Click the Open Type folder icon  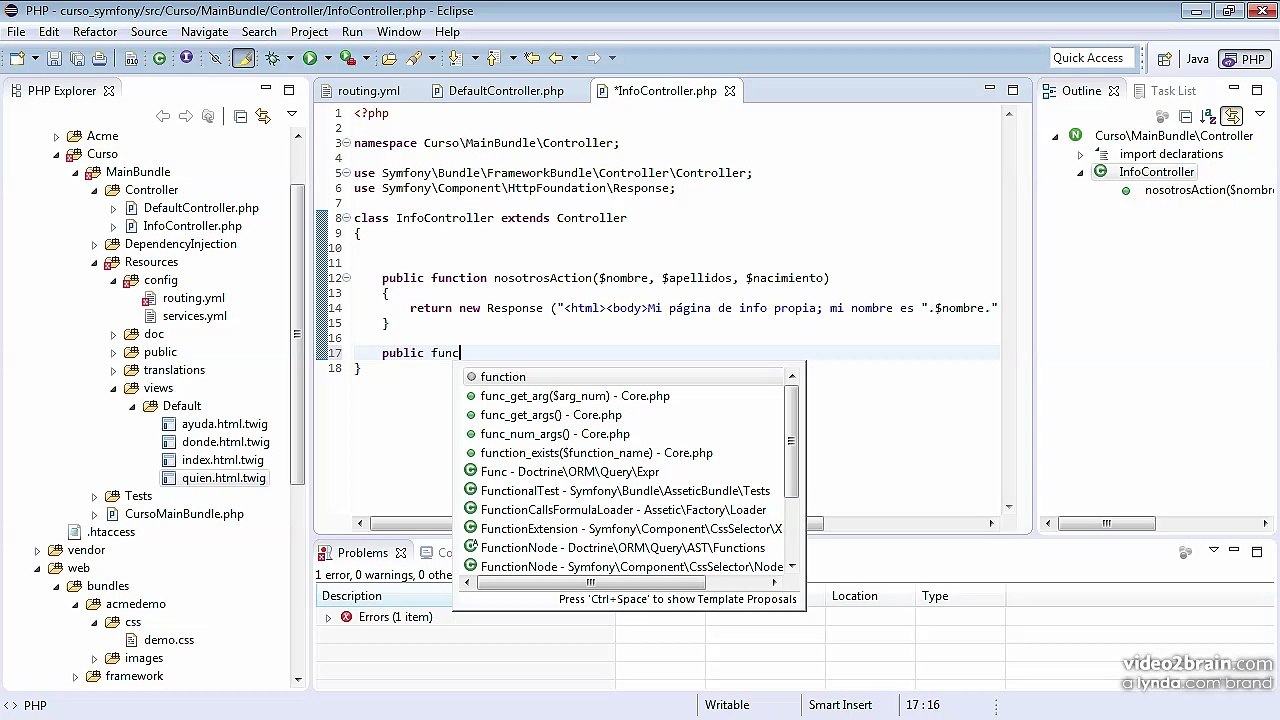coord(389,59)
